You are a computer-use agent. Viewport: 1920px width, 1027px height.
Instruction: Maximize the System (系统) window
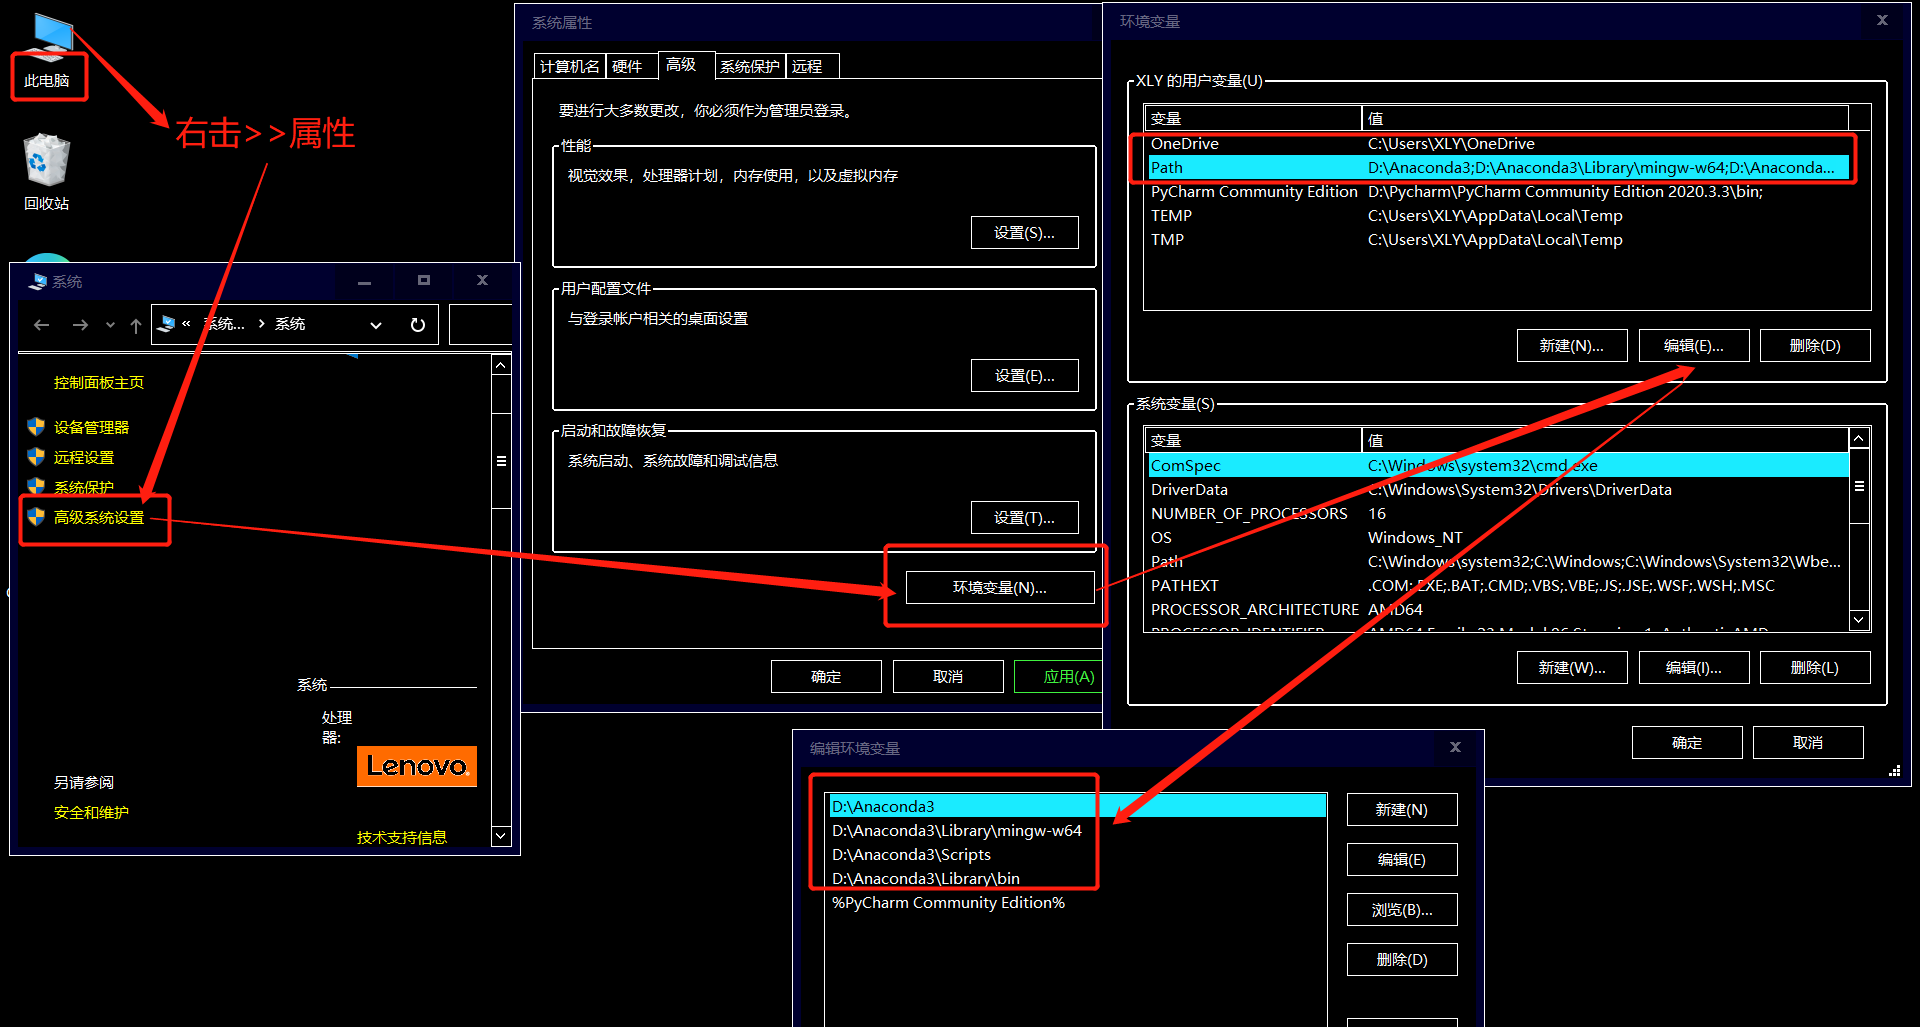424,281
